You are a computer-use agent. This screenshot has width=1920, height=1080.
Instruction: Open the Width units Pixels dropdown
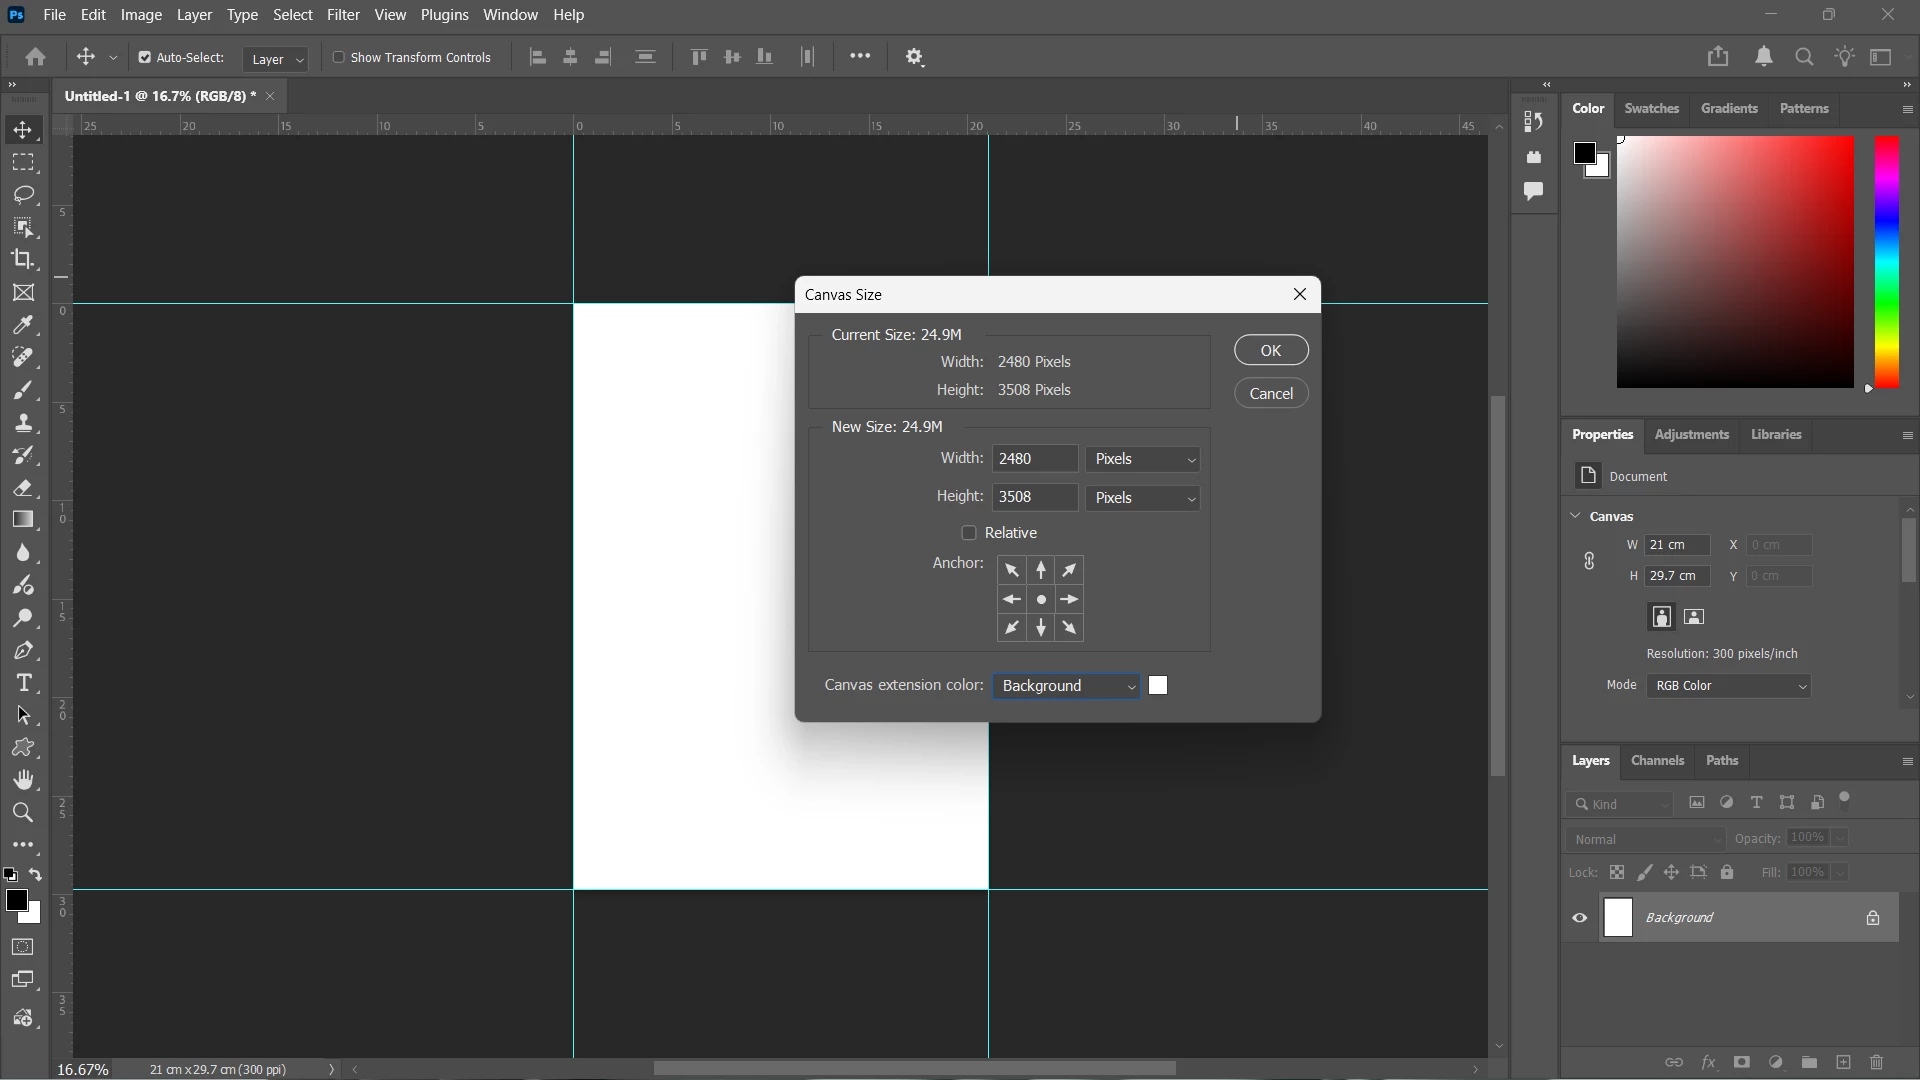(1143, 459)
